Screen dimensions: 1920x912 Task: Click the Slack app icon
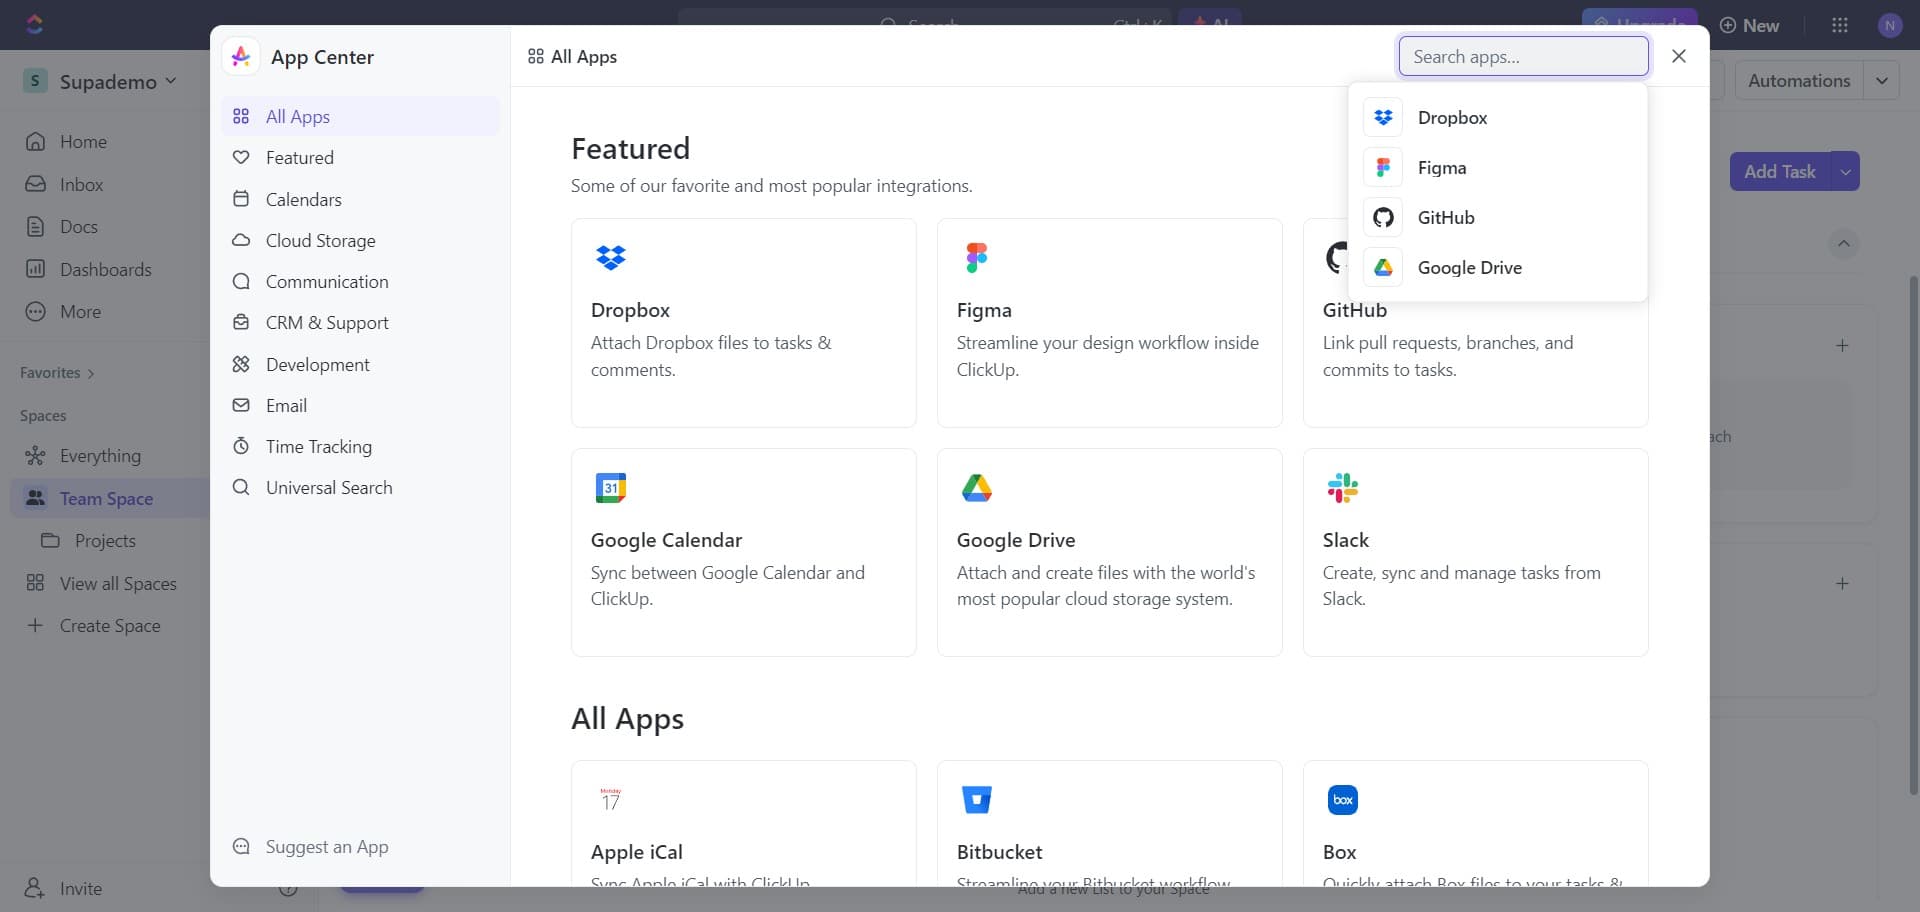[x=1343, y=487]
